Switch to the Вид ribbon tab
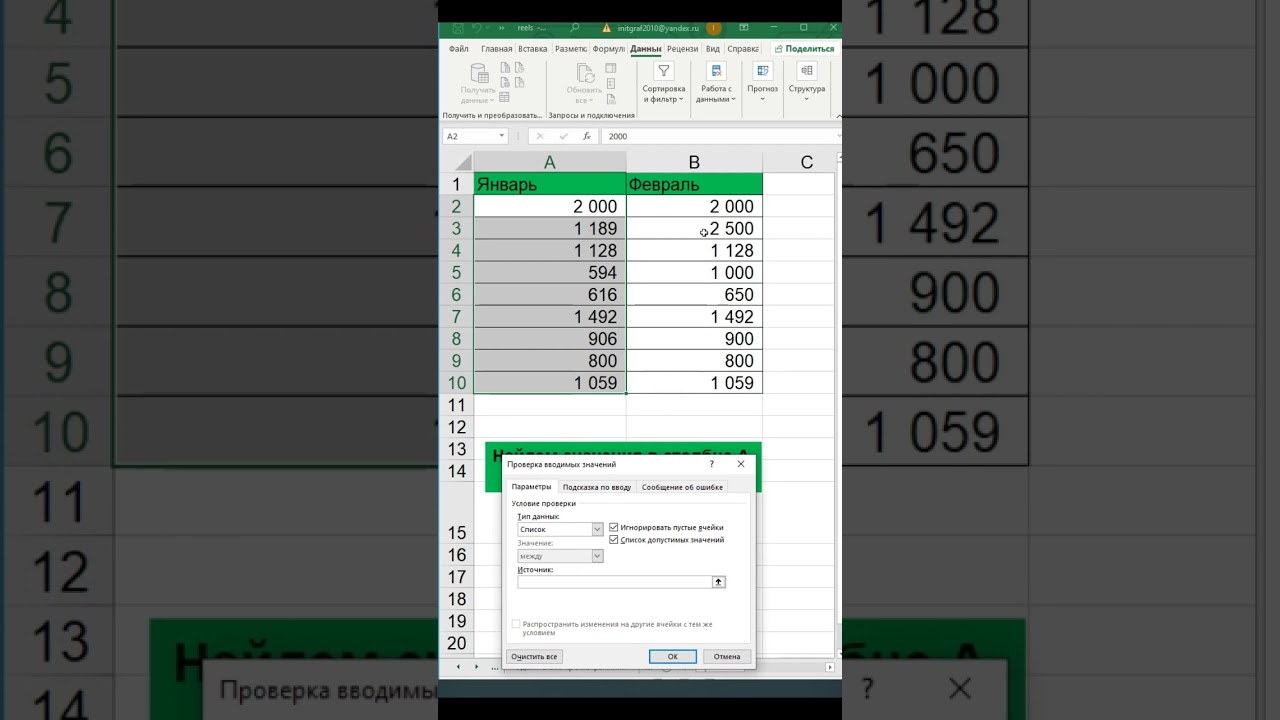The height and width of the screenshot is (720, 1280). click(x=713, y=49)
